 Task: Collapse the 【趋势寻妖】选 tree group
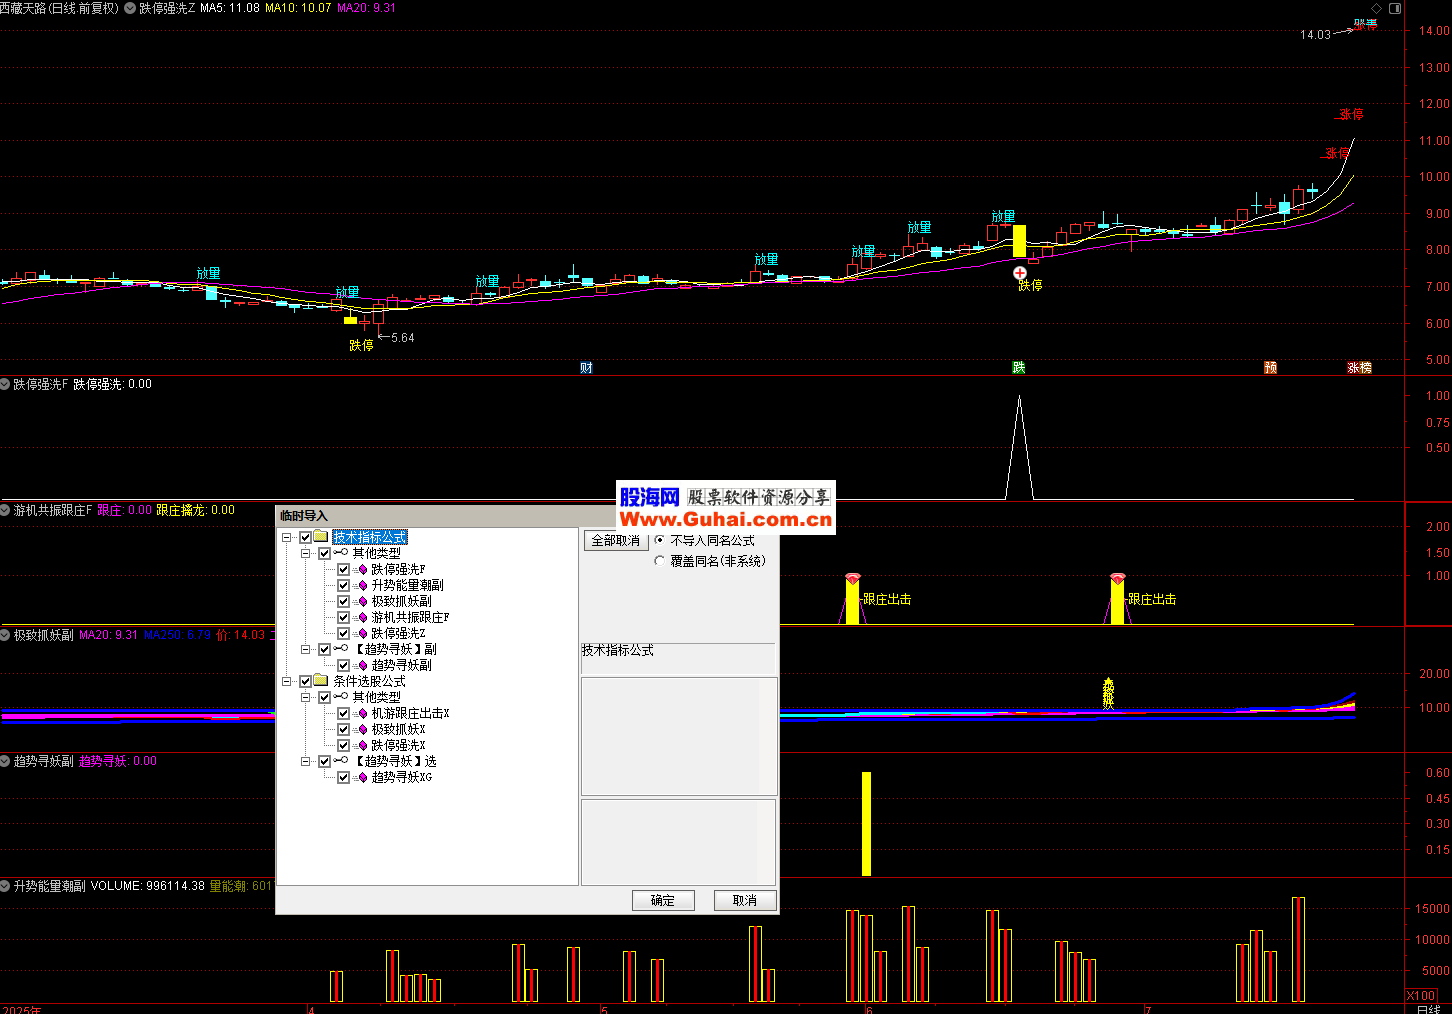click(x=306, y=761)
